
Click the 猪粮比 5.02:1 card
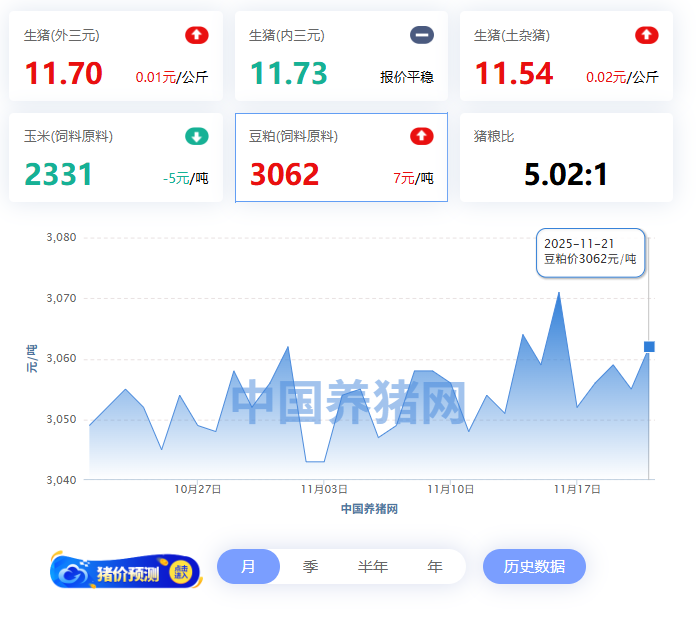(x=565, y=158)
